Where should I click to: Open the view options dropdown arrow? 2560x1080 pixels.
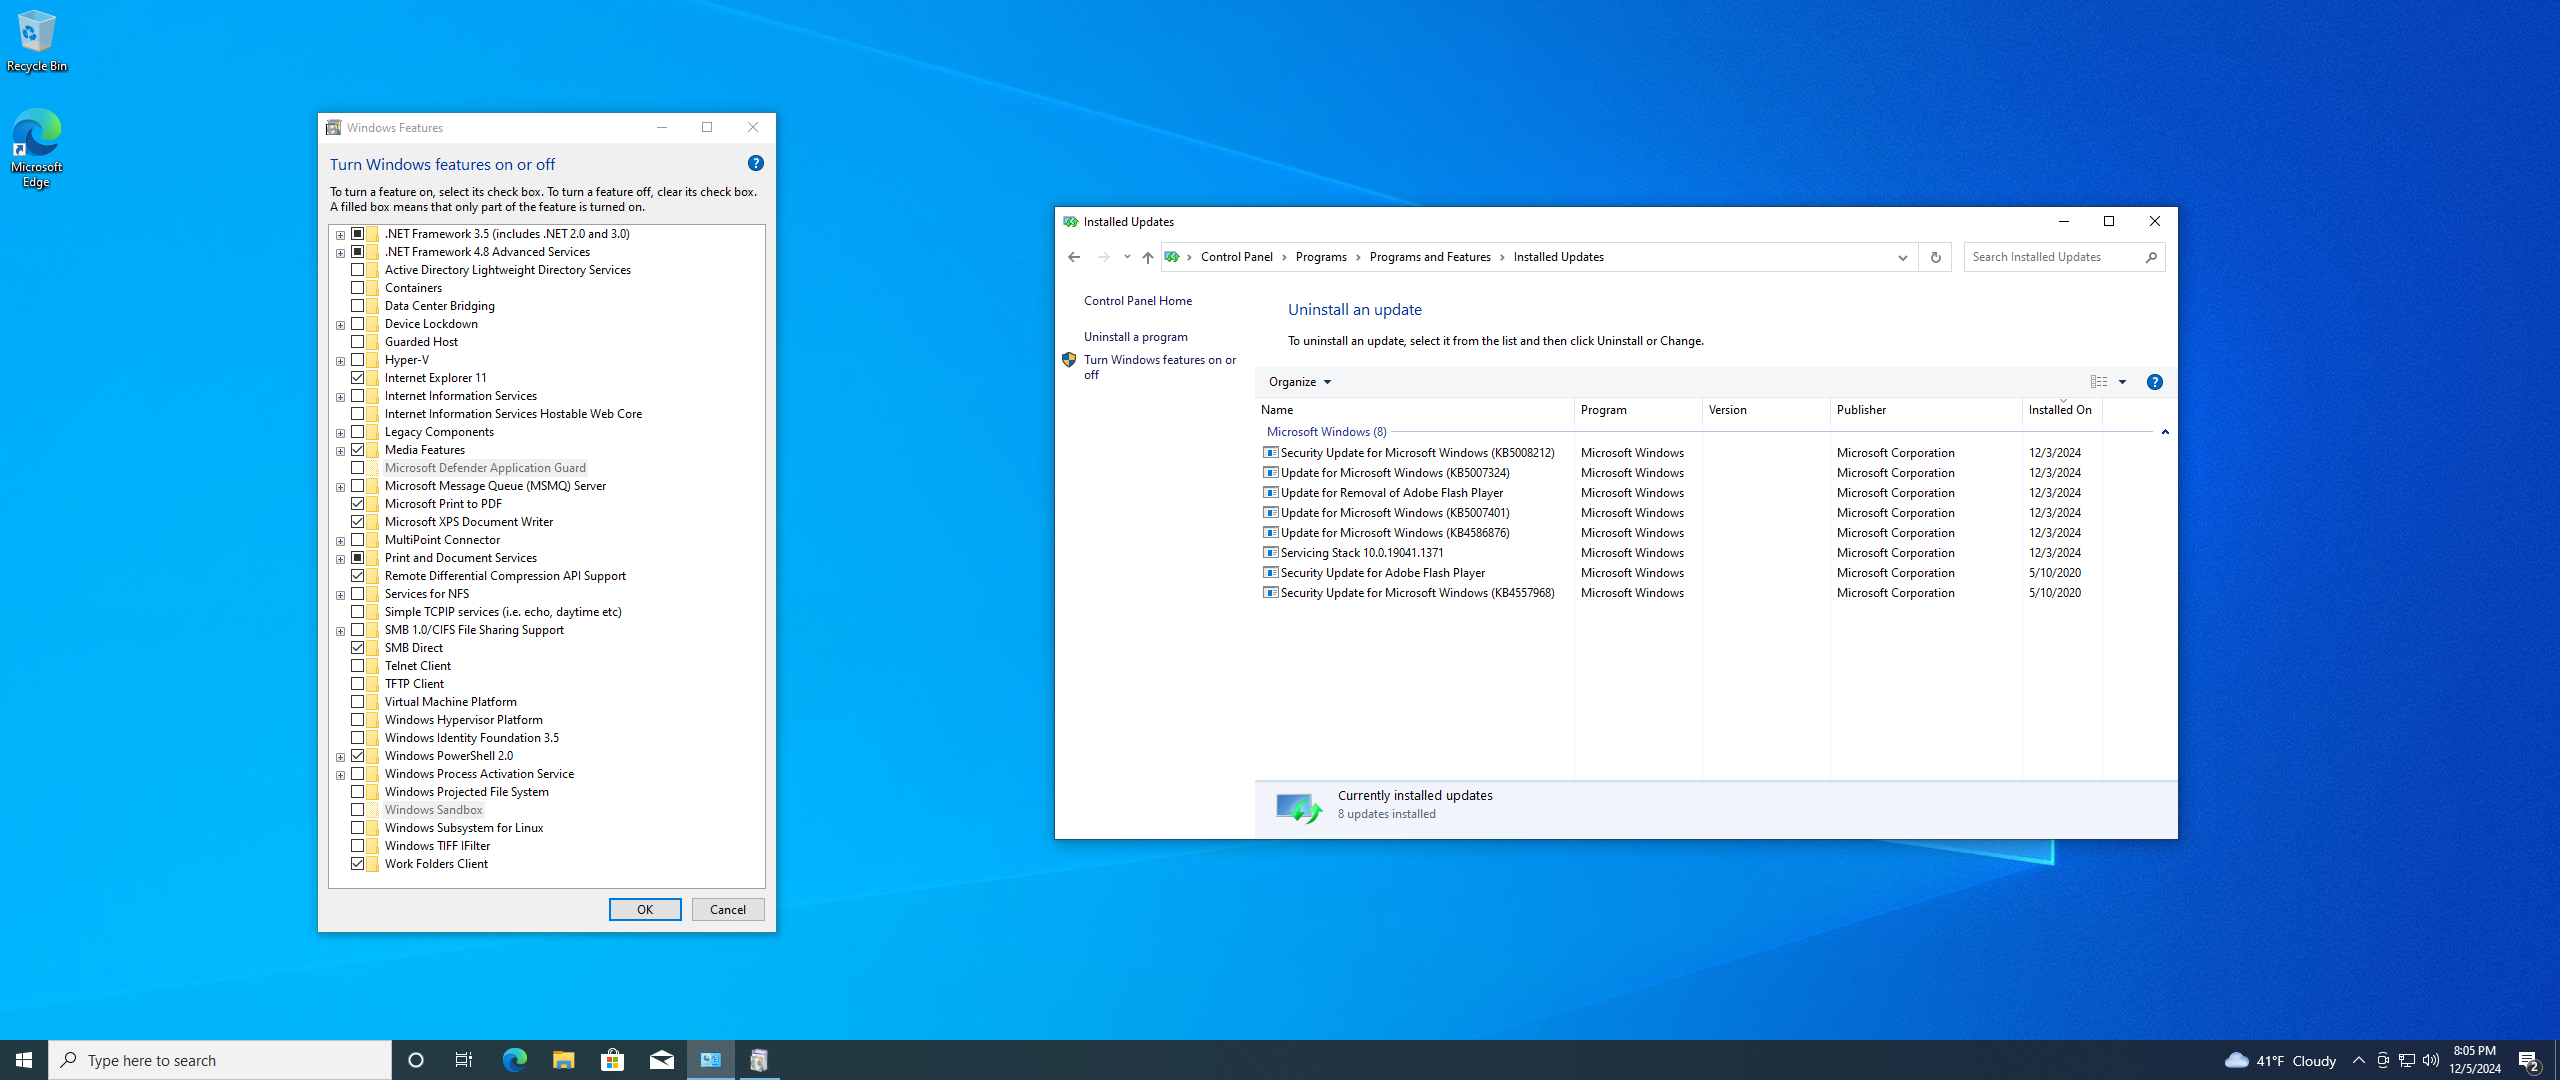coord(2122,382)
